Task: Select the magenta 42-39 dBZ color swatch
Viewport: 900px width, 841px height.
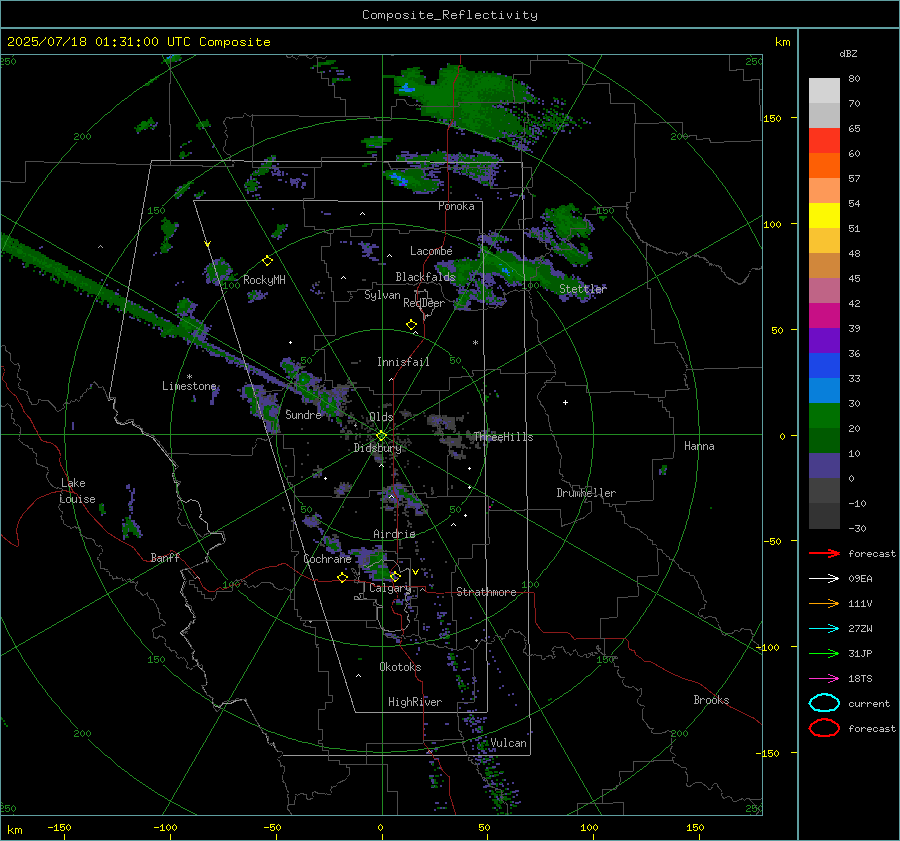Action: tap(824, 316)
